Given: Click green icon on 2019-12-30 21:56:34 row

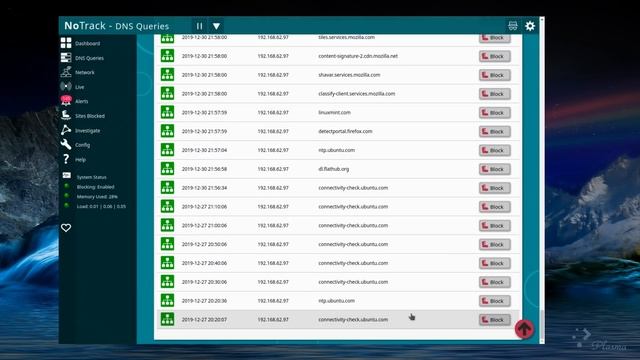Looking at the screenshot, I should [x=167, y=188].
